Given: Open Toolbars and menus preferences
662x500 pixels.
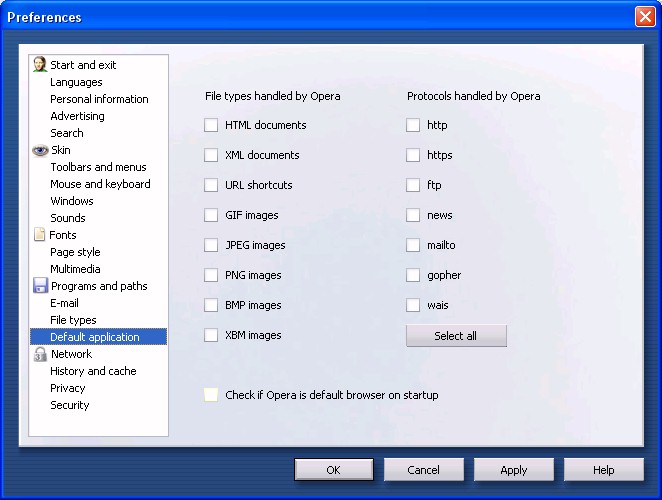Looking at the screenshot, I should coord(98,167).
